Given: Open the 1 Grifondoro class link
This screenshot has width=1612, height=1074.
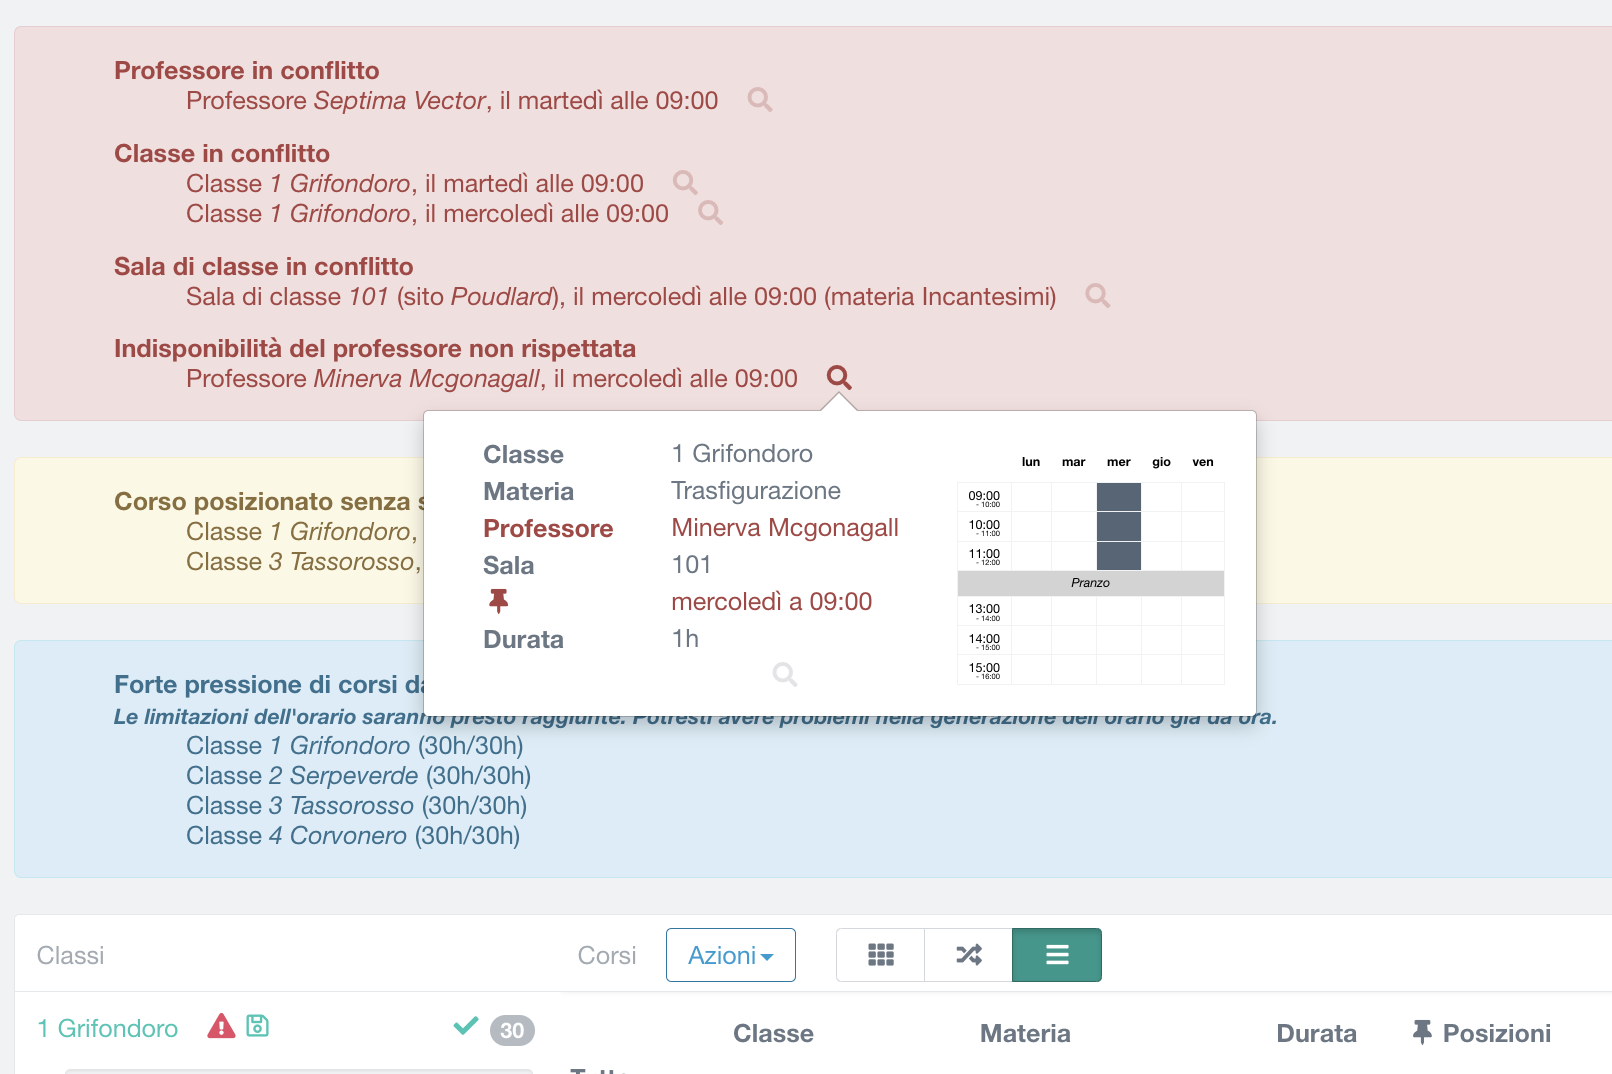Looking at the screenshot, I should click(108, 1028).
